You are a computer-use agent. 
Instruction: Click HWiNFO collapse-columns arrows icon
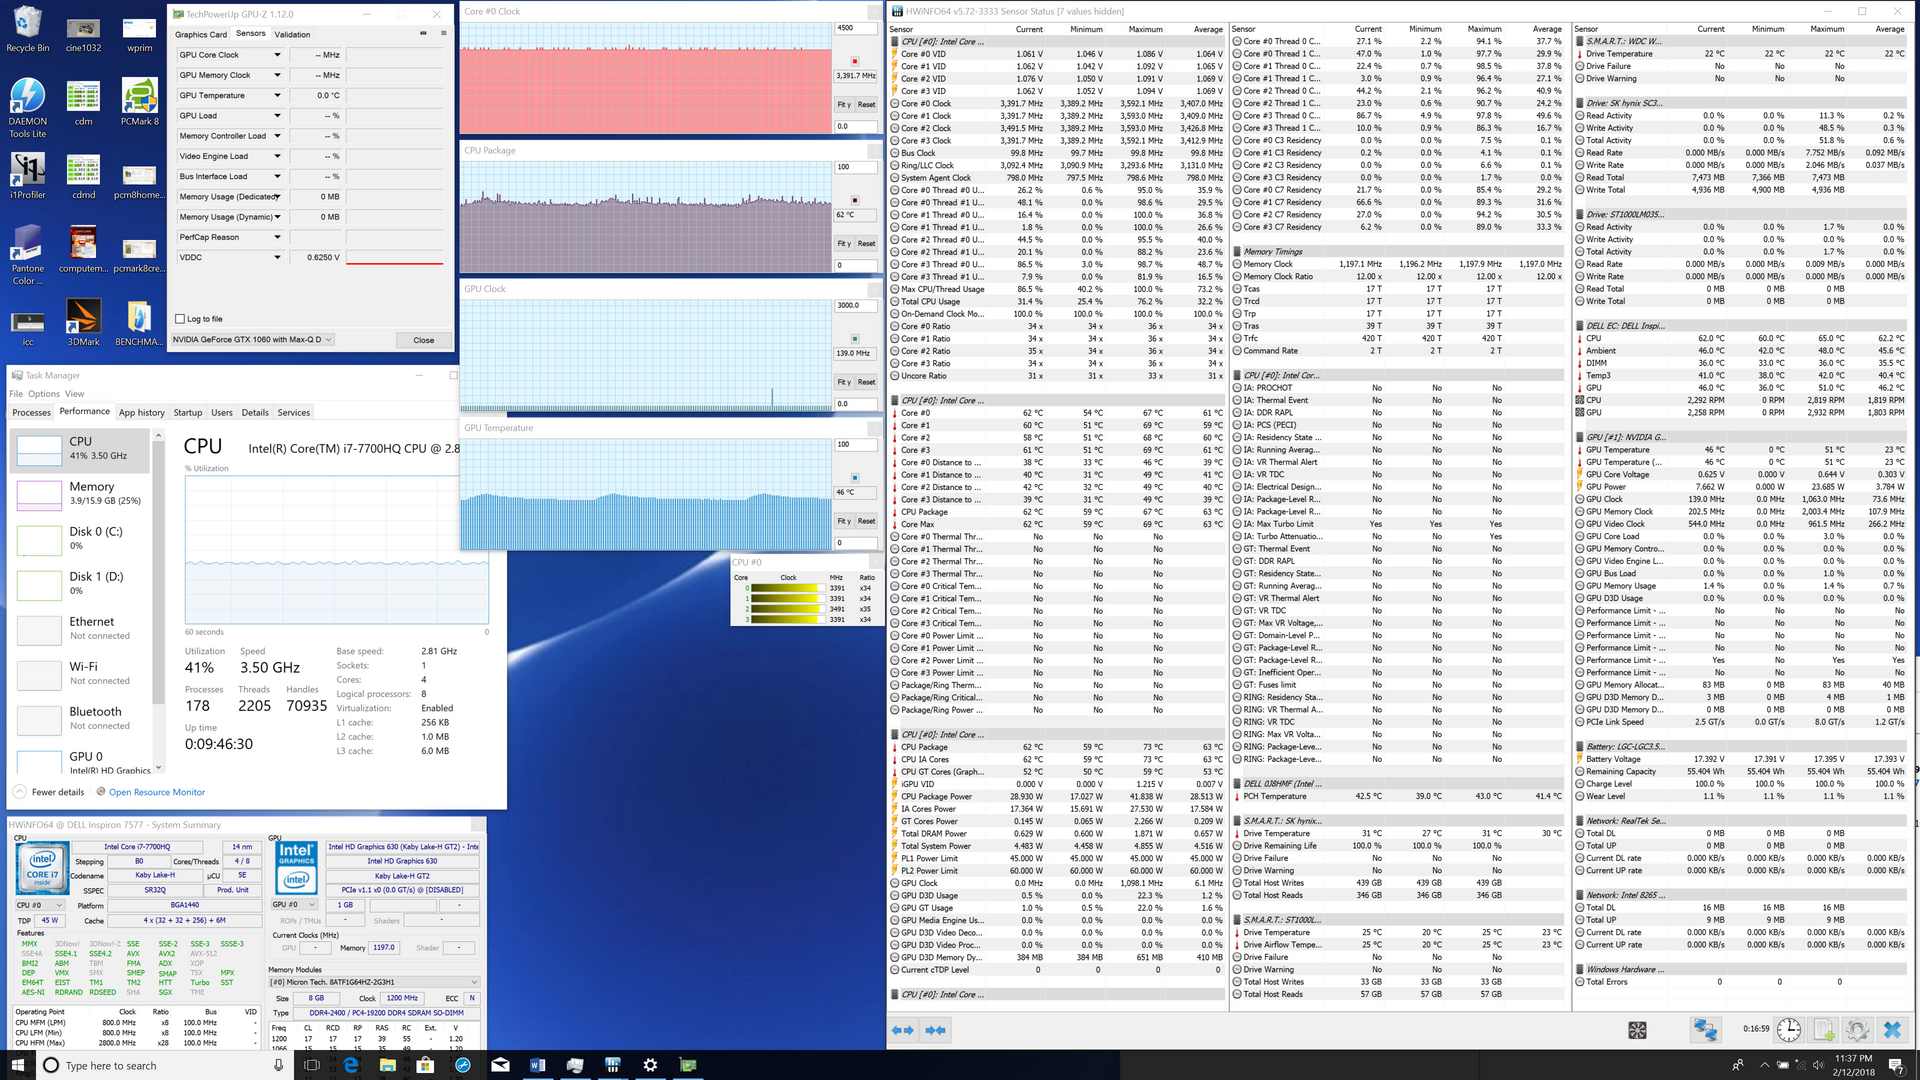tap(936, 1029)
